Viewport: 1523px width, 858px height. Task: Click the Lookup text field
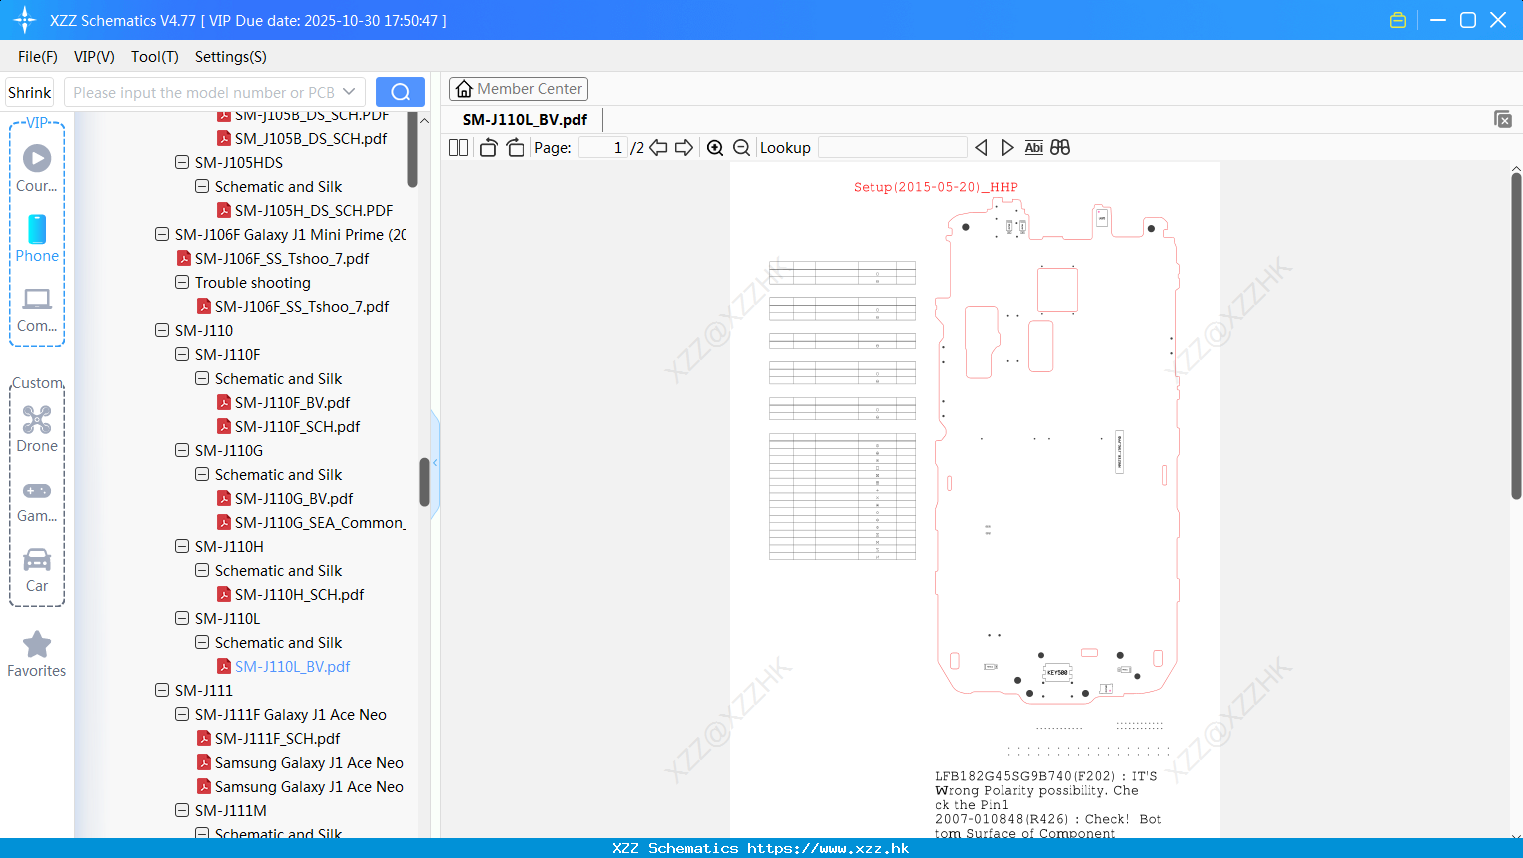coord(892,148)
